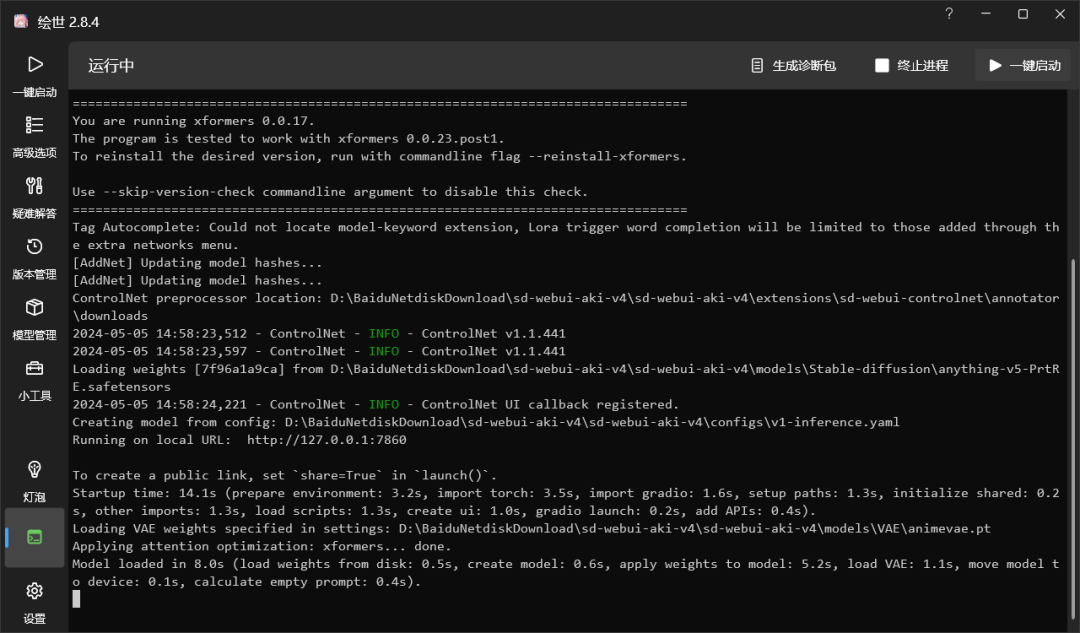Click the 灯泡 lightbulb icon
Screen dimensions: 1080x633
(35, 470)
